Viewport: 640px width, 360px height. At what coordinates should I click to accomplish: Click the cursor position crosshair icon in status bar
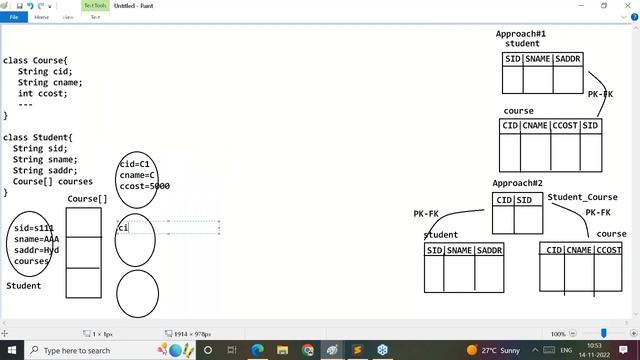click(x=4, y=333)
